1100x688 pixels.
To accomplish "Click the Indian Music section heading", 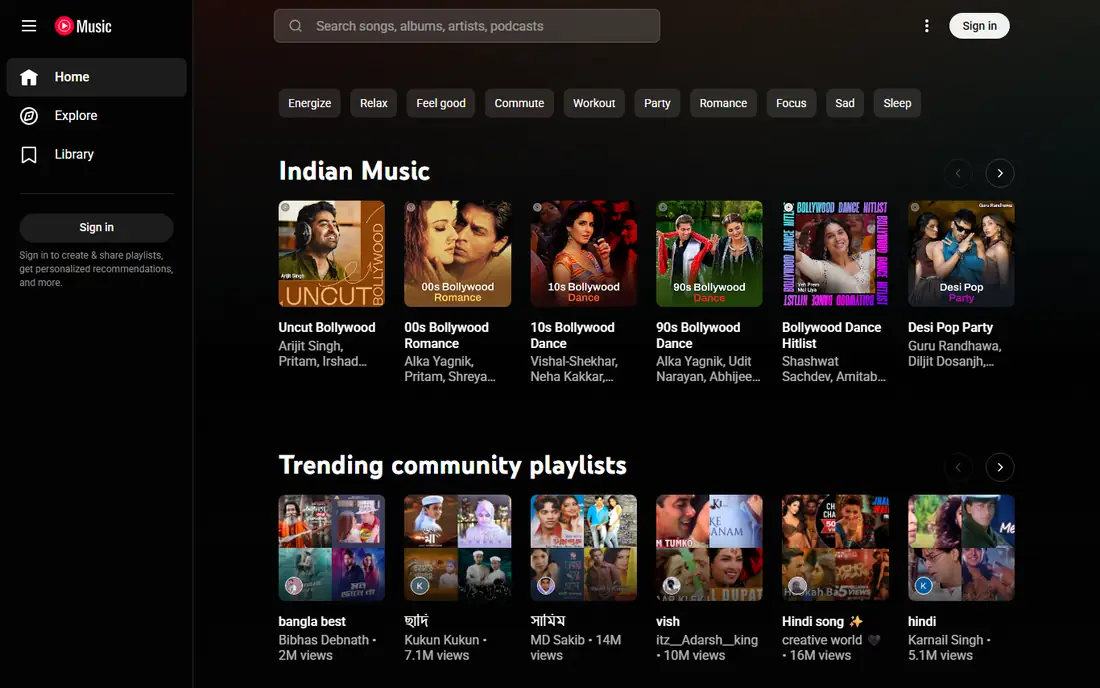I will click(354, 171).
